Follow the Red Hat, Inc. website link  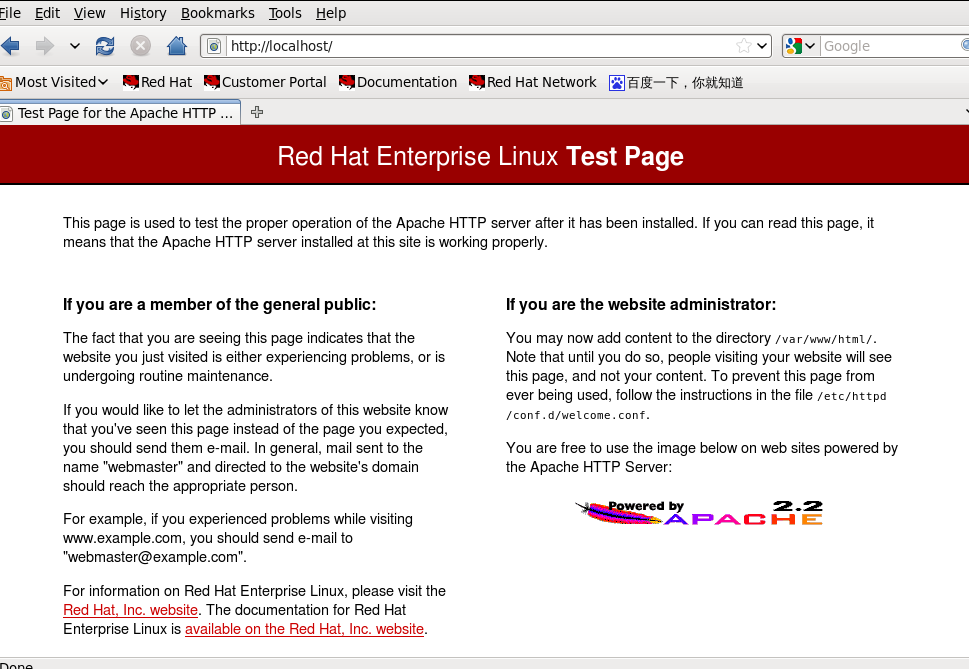click(130, 610)
